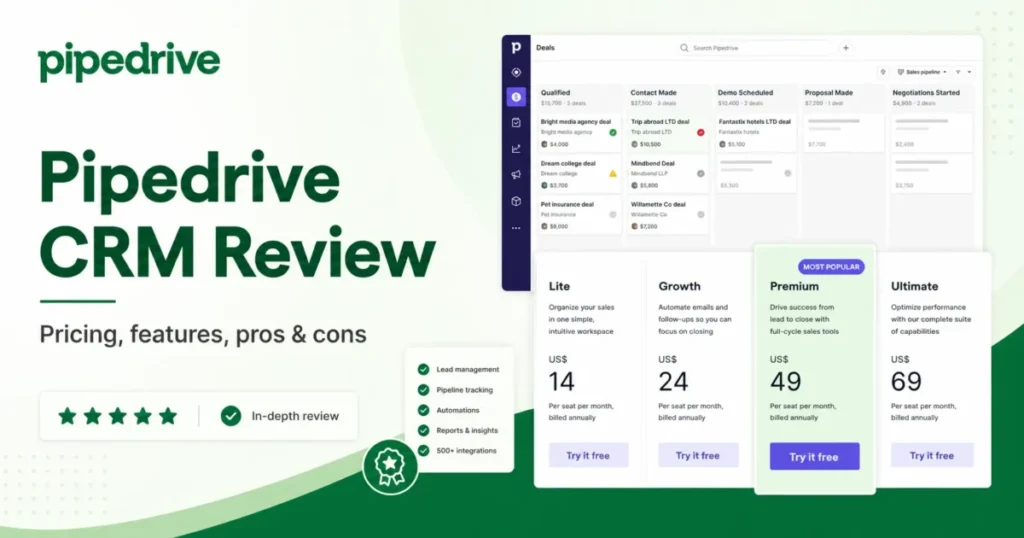Click the Deals page title
Screen dimensions: 1024x538
point(545,48)
